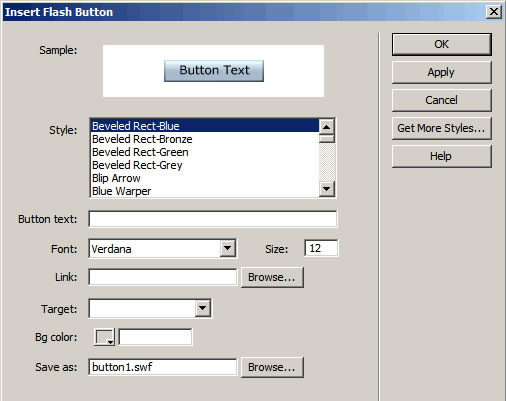This screenshot has width=506, height=401.
Task: Browse for a Link file
Action: coord(272,277)
